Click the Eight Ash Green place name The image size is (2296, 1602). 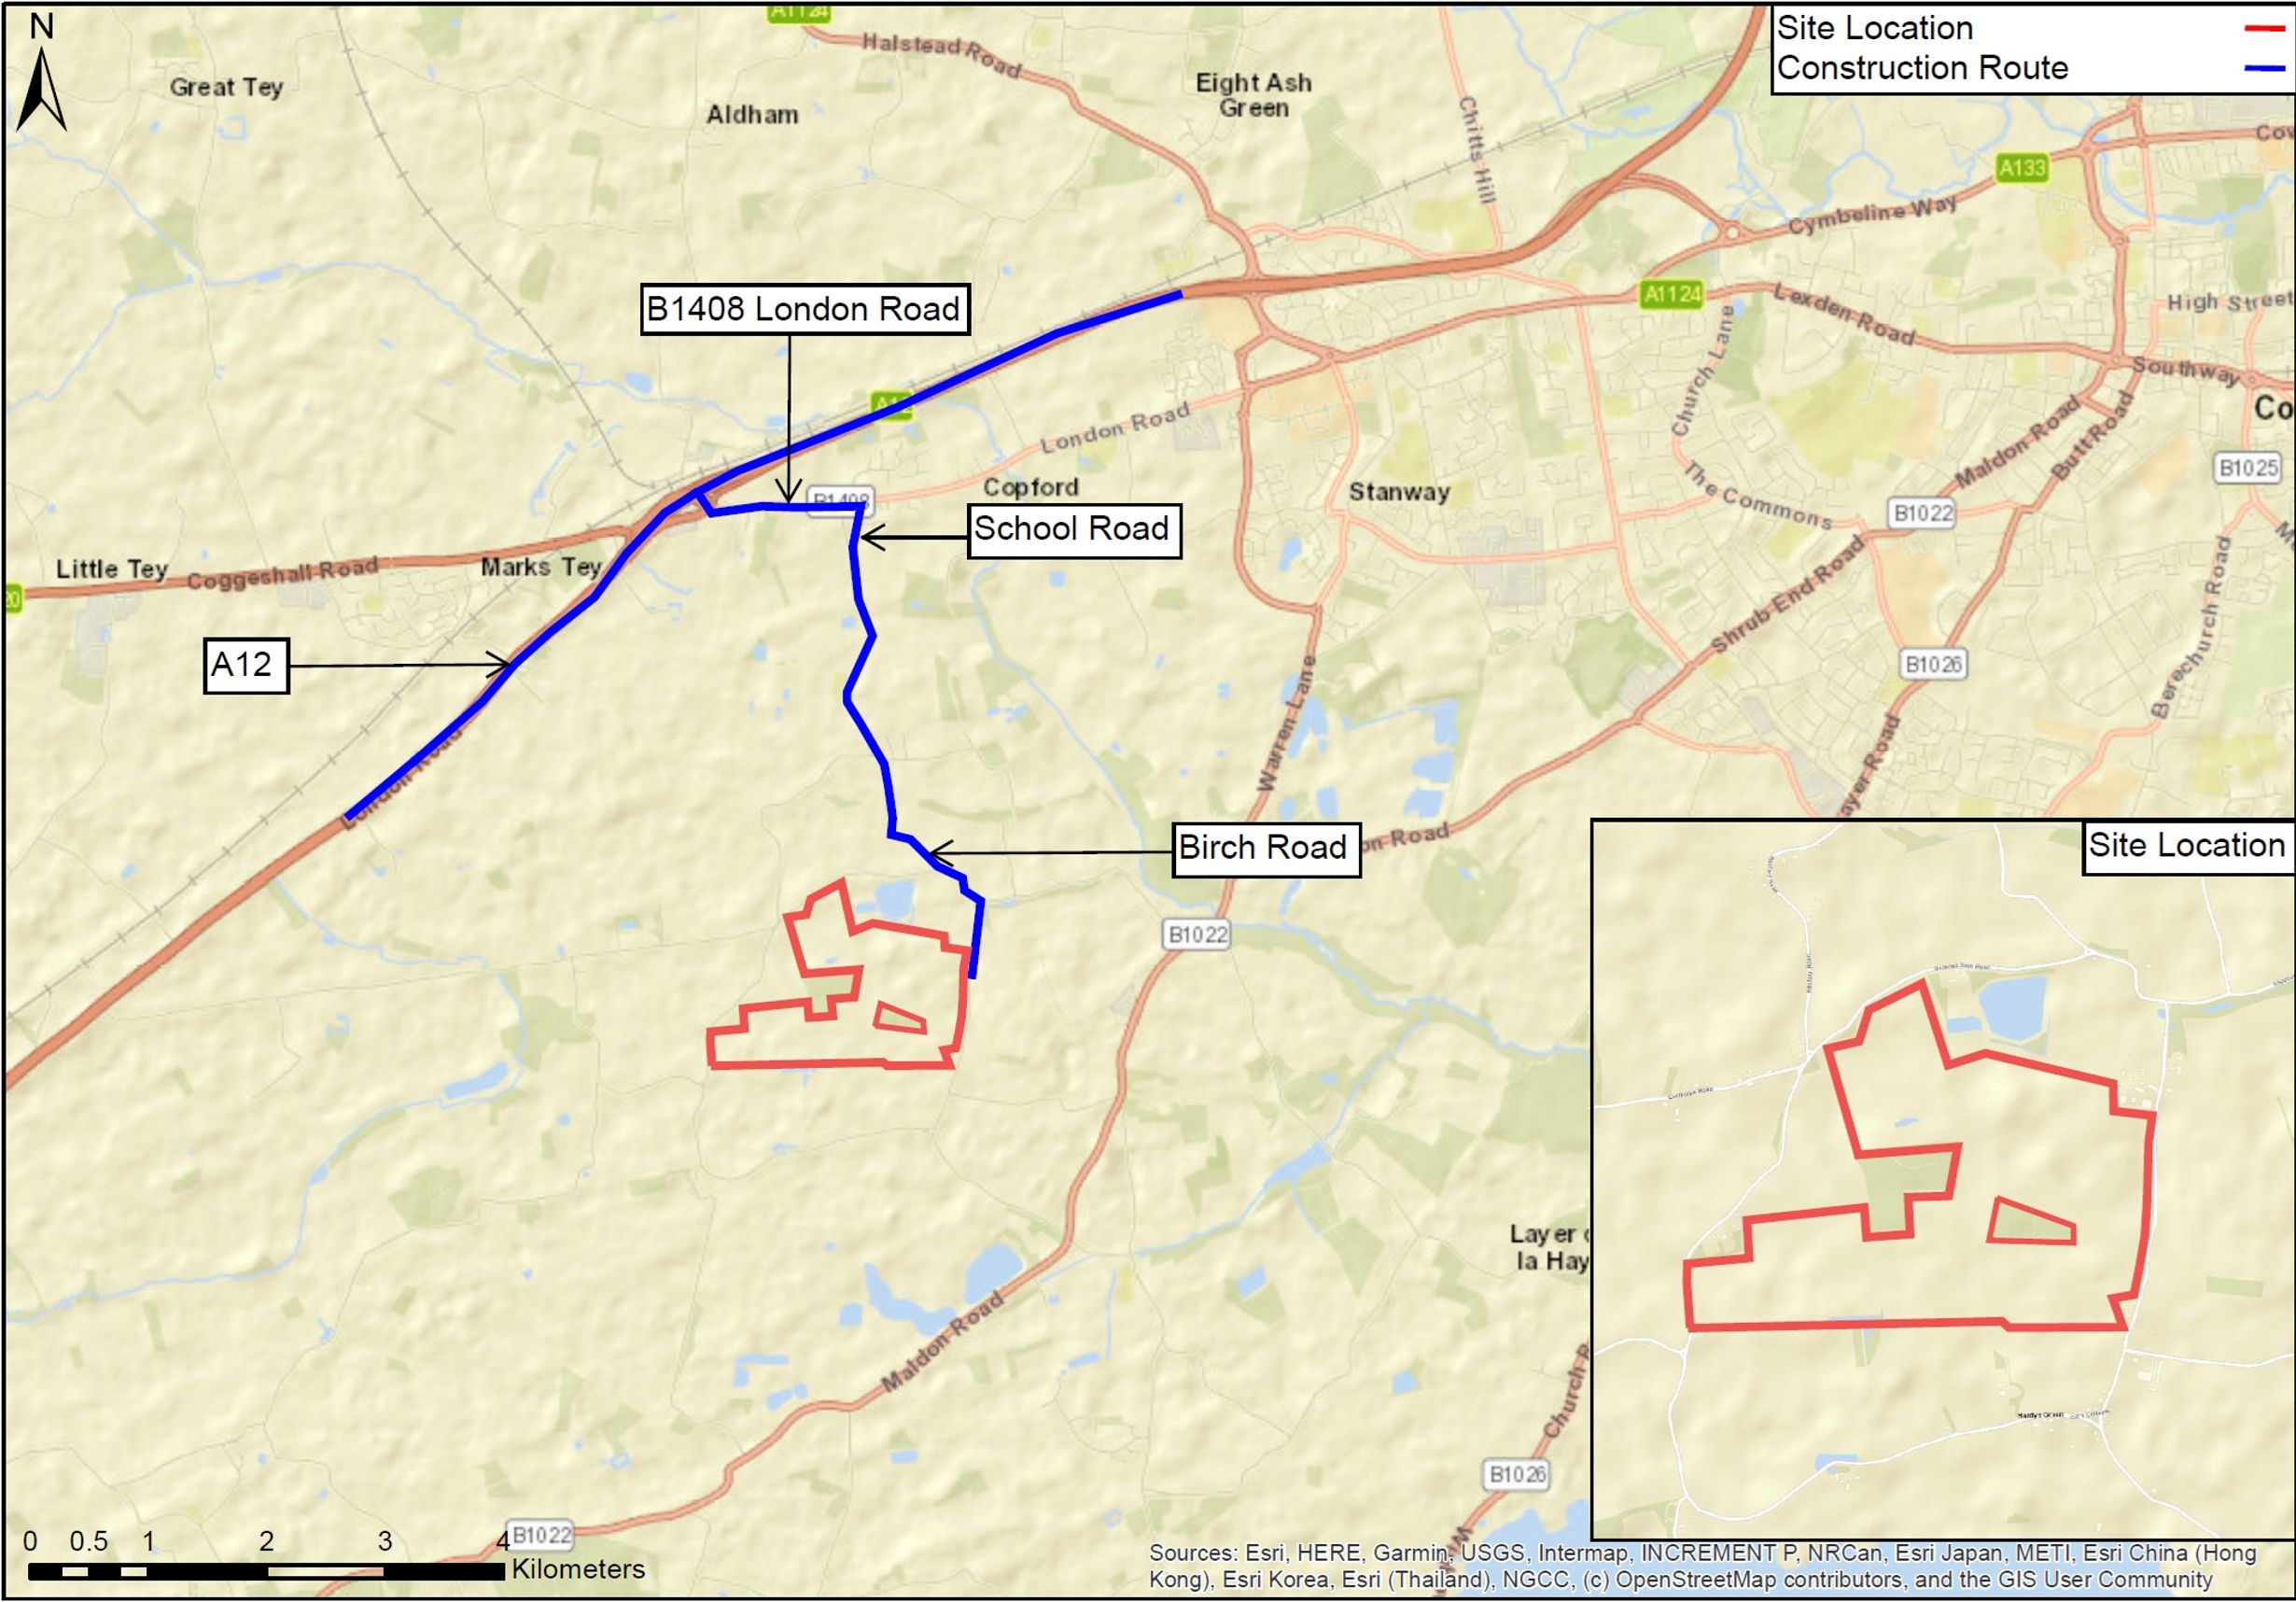point(1253,95)
